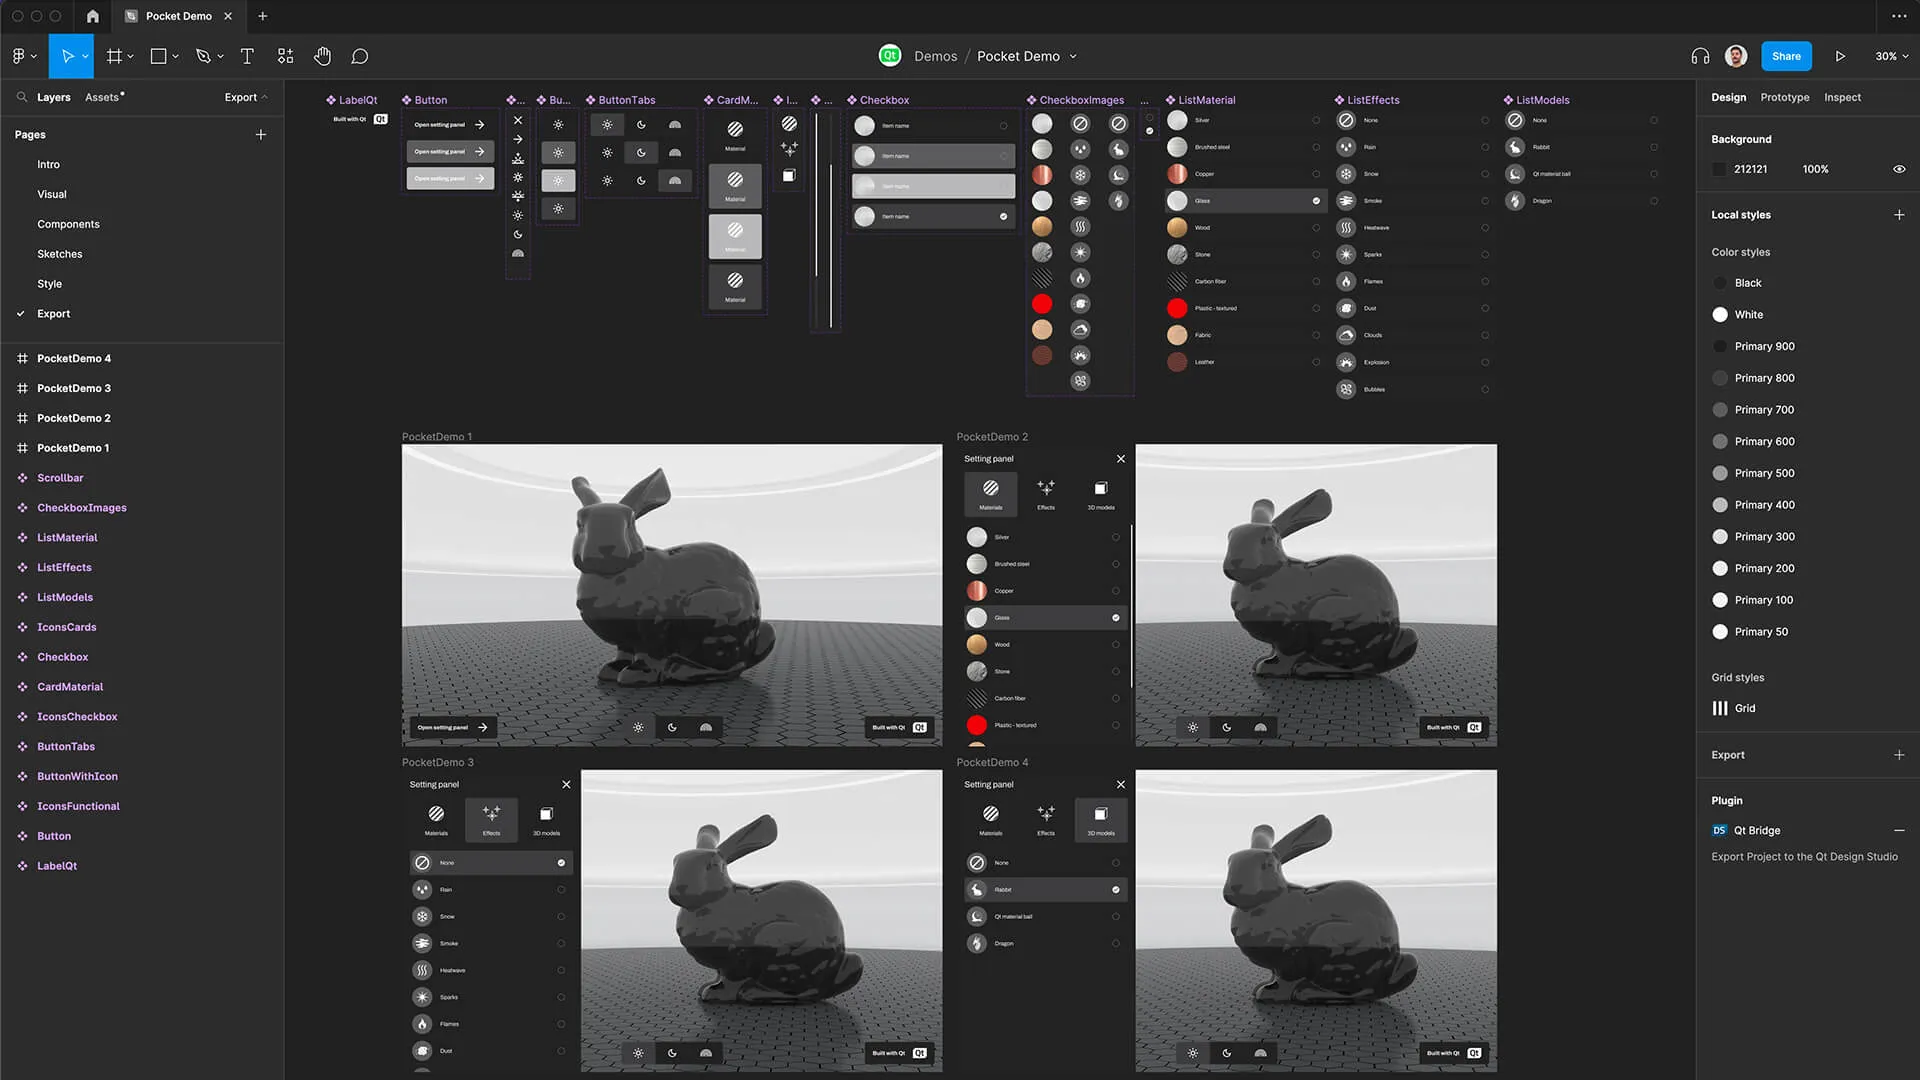The image size is (1920, 1080).
Task: Select the PocketDemo 3 layer
Action: click(74, 388)
